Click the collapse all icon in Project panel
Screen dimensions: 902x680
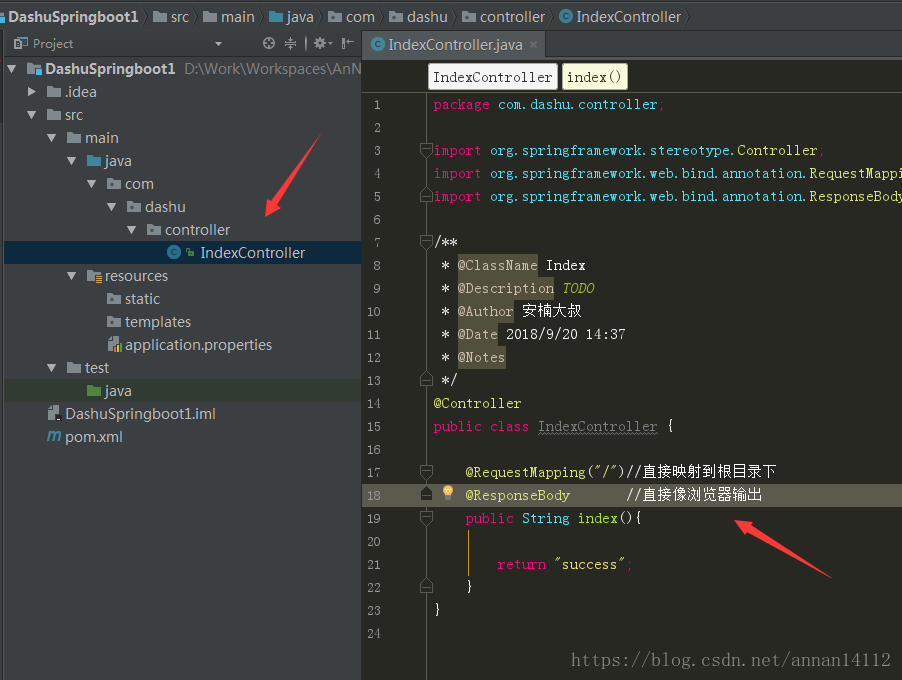coord(291,43)
